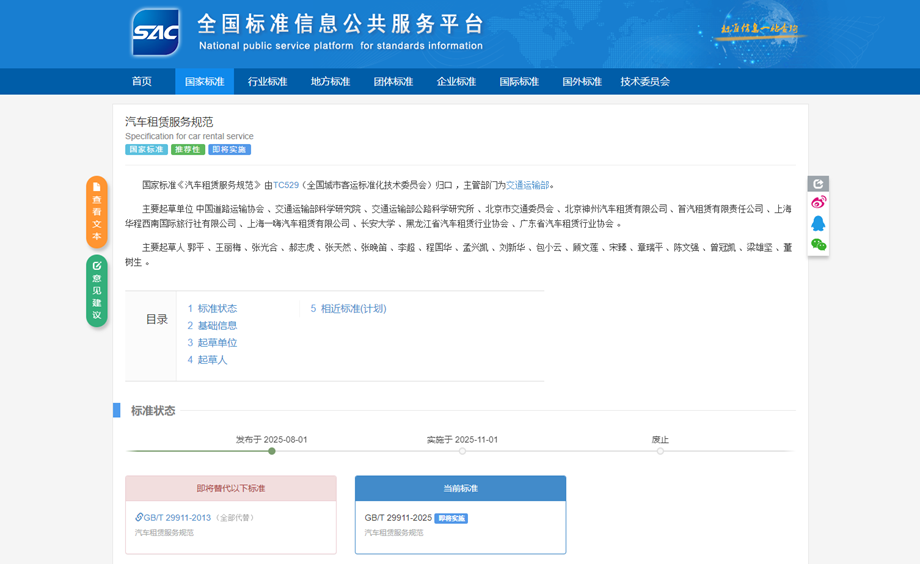Viewport: 920px width, 564px height.
Task: Share page via WeChat icon
Action: click(818, 244)
